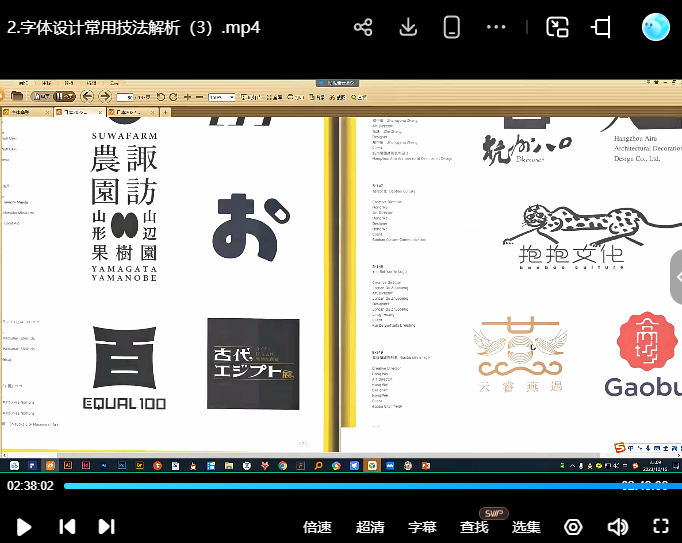Open the second menu in the reader menu bar

coord(47,83)
